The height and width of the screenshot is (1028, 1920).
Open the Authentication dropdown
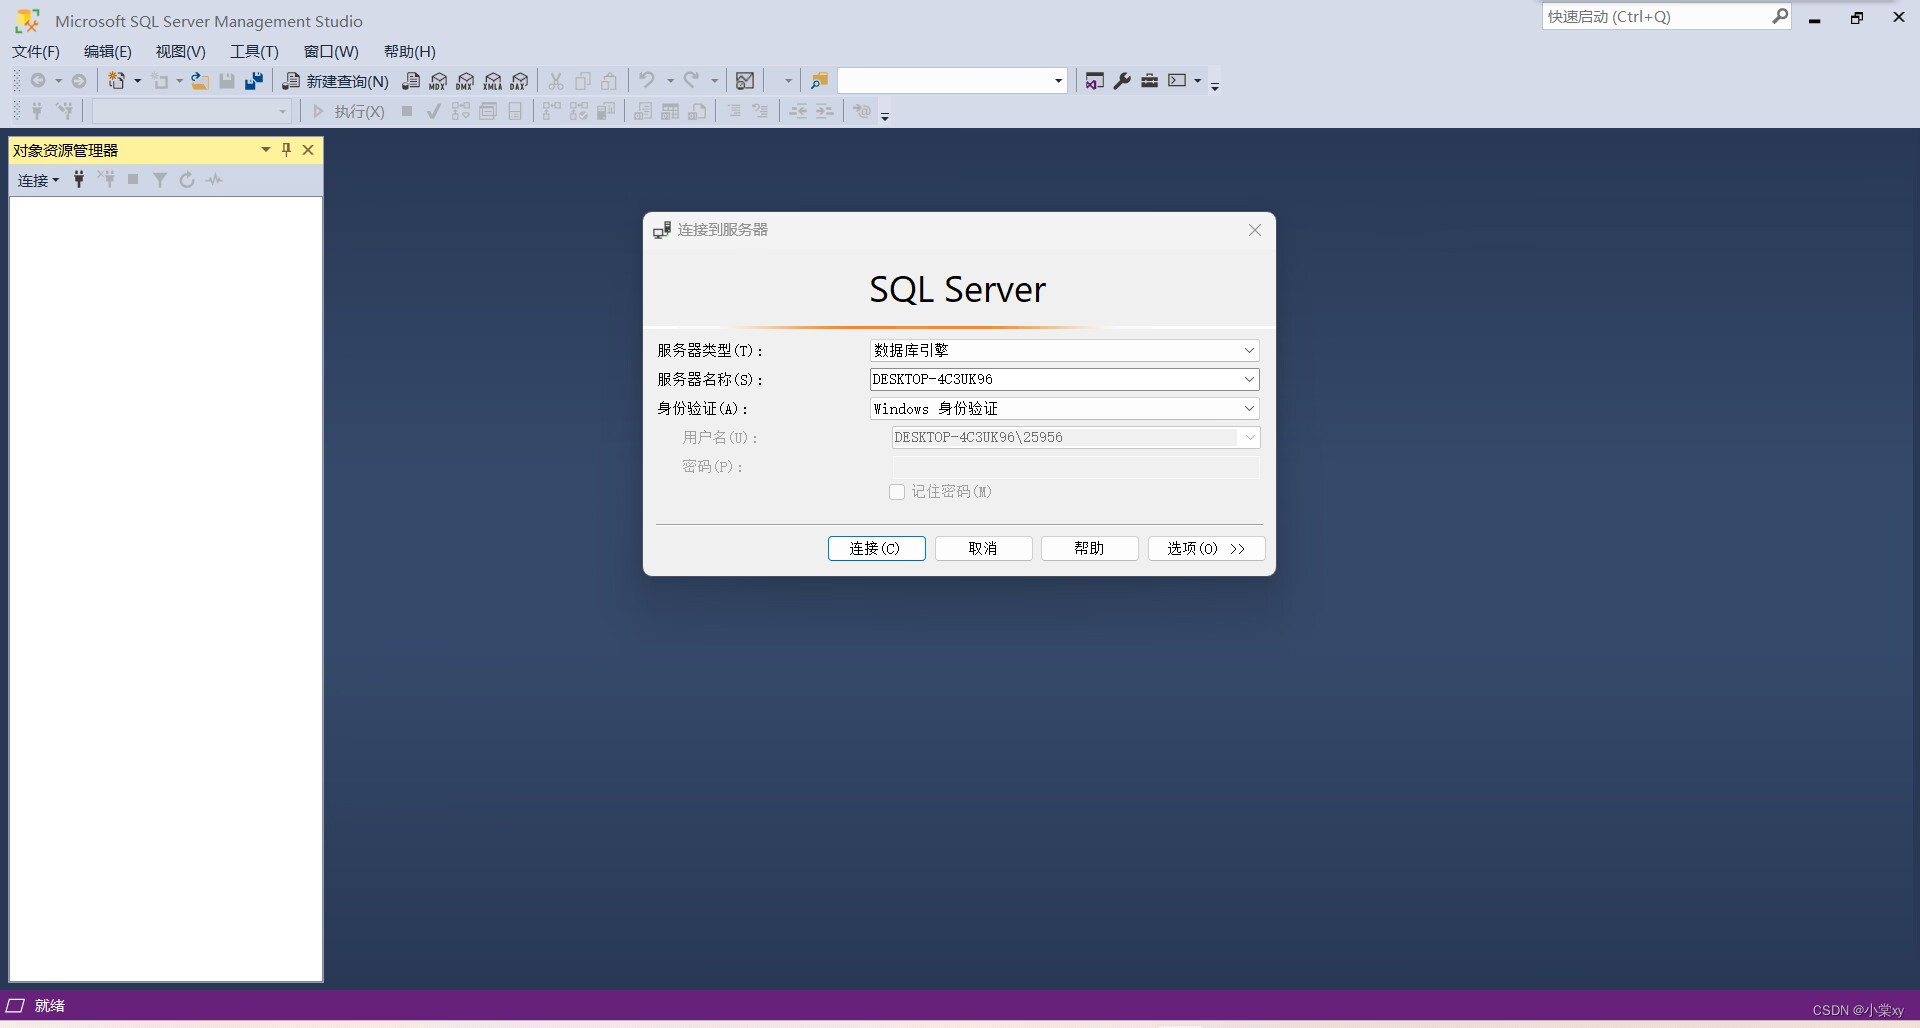[1249, 409]
